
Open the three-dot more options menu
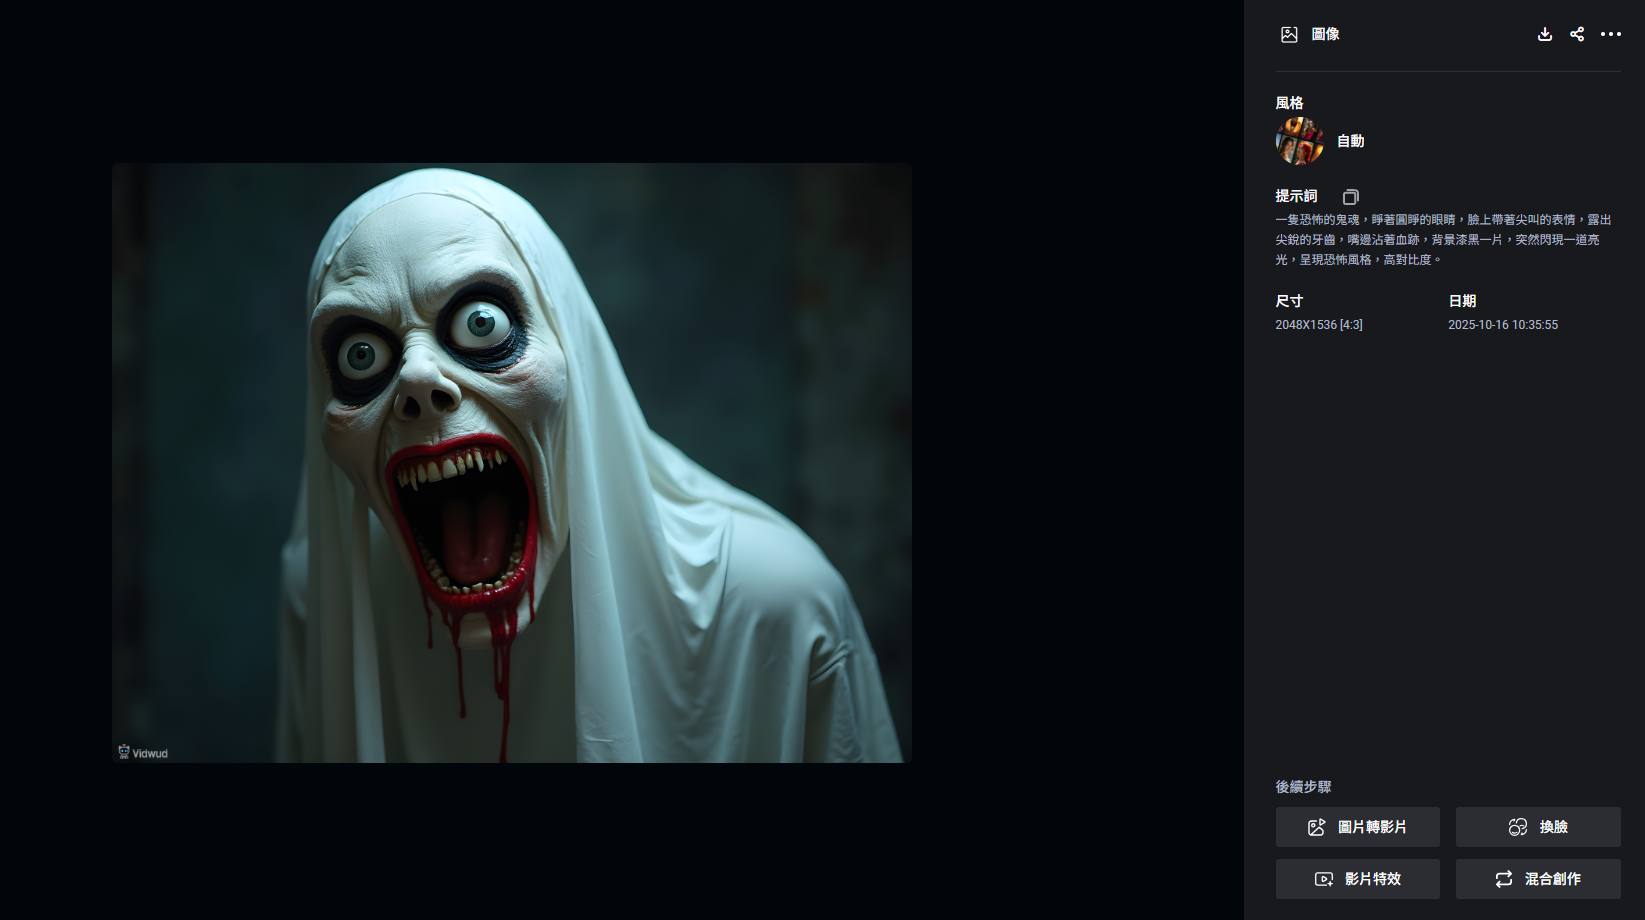[x=1610, y=34]
